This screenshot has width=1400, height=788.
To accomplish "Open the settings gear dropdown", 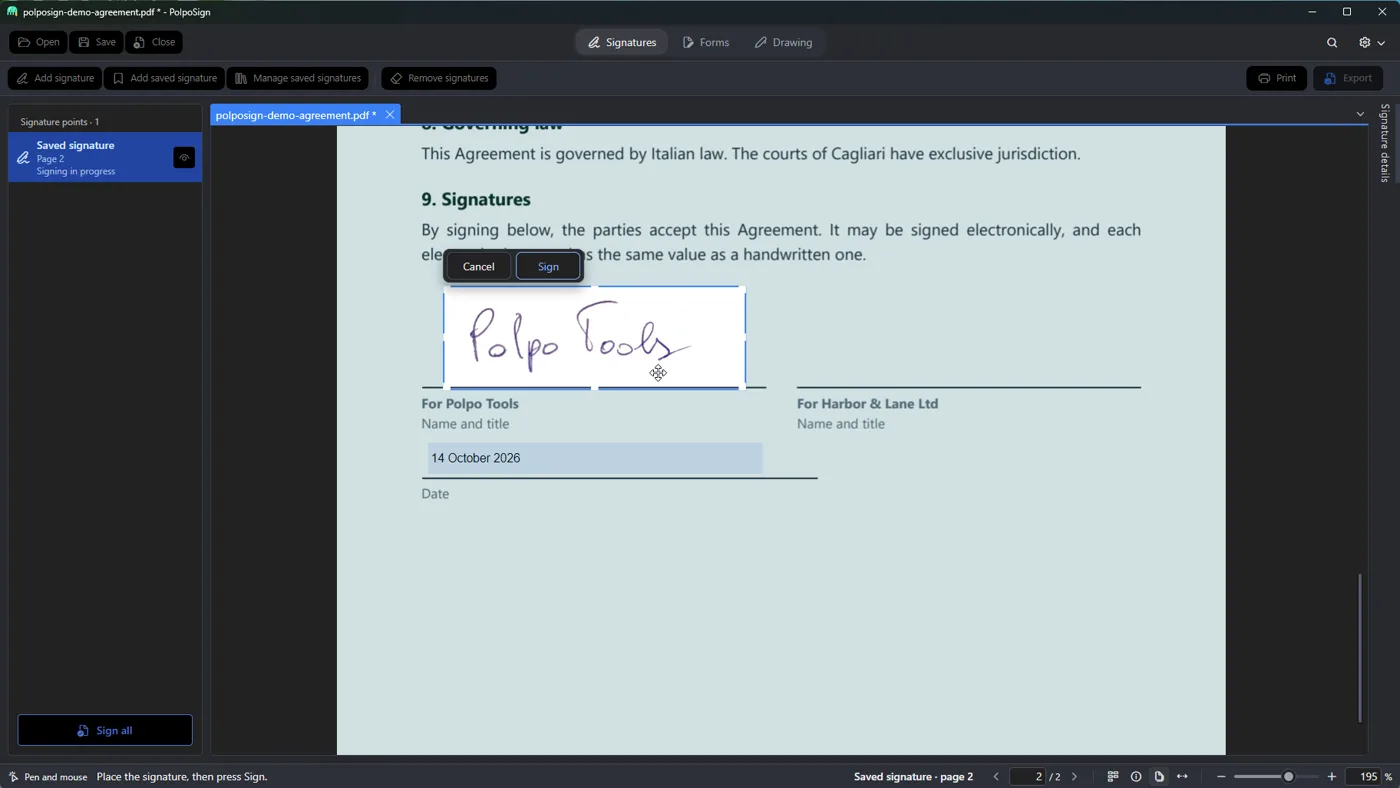I will click(1371, 42).
